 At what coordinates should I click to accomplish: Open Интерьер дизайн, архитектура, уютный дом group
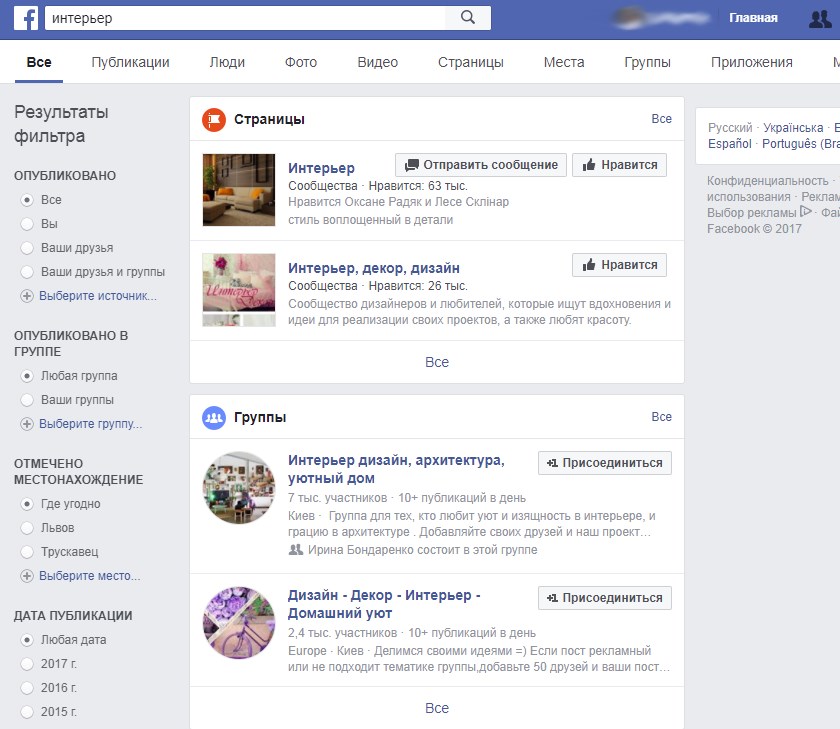pos(396,469)
